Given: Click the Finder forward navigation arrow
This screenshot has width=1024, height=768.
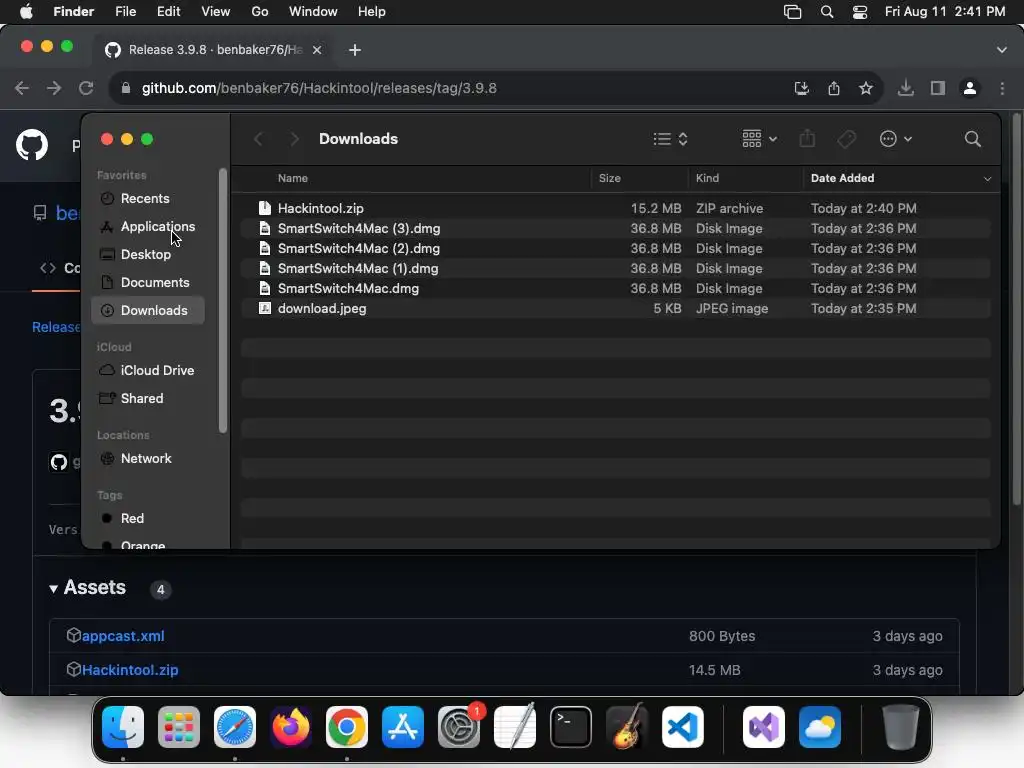Looking at the screenshot, I should pos(295,139).
